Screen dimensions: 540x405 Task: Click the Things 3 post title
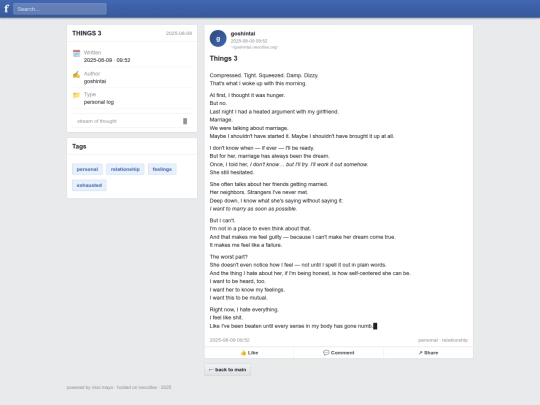(x=224, y=59)
